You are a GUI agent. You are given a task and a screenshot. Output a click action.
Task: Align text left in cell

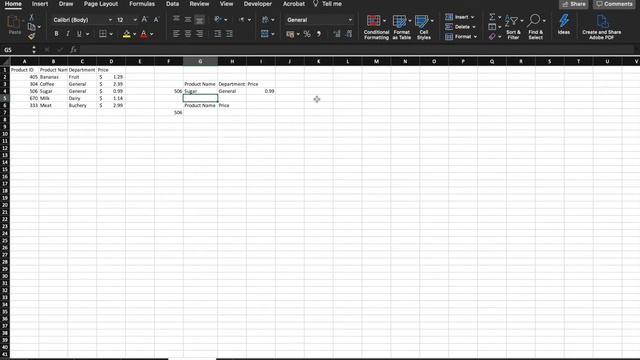pos(176,34)
